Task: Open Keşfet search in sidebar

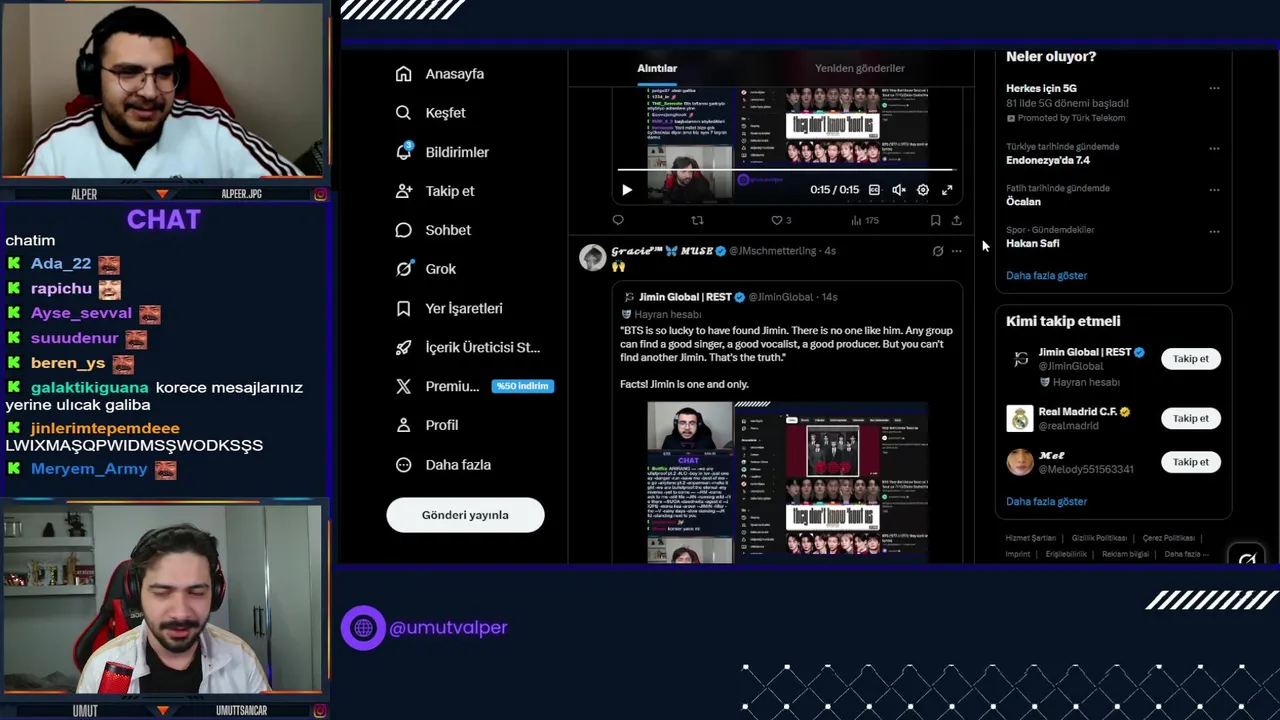Action: pyautogui.click(x=431, y=113)
